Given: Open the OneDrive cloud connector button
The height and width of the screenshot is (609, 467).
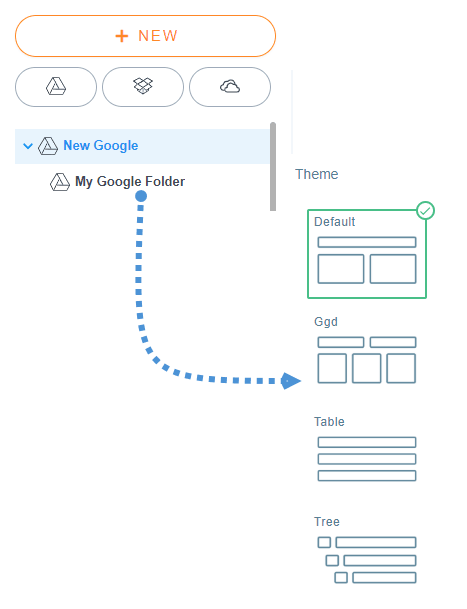Looking at the screenshot, I should point(230,87).
